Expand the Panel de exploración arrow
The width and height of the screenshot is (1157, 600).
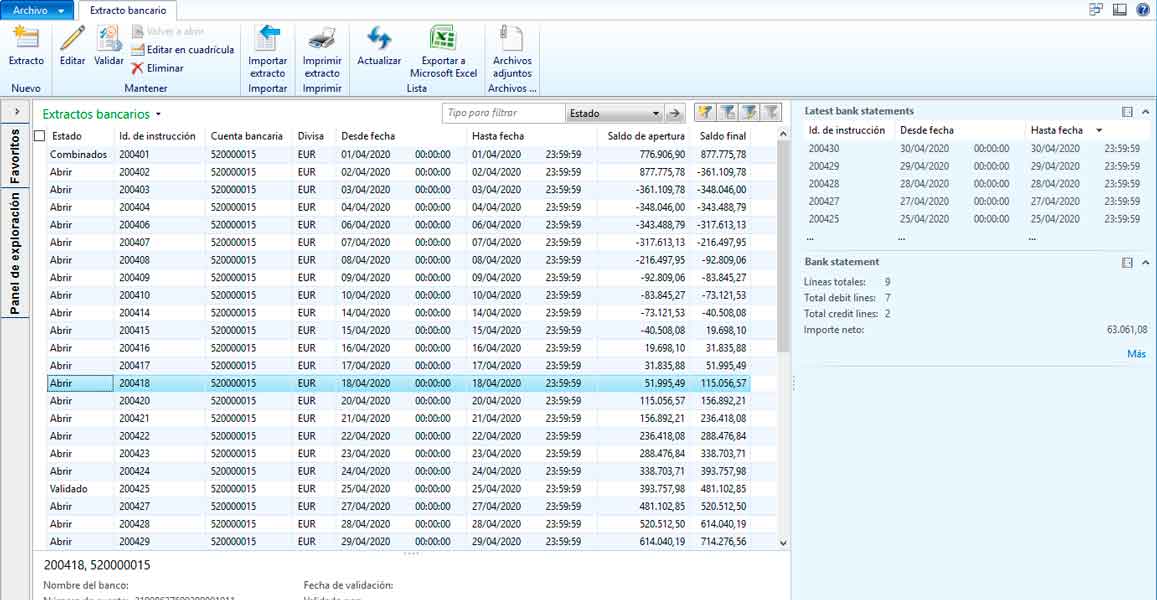coord(15,112)
